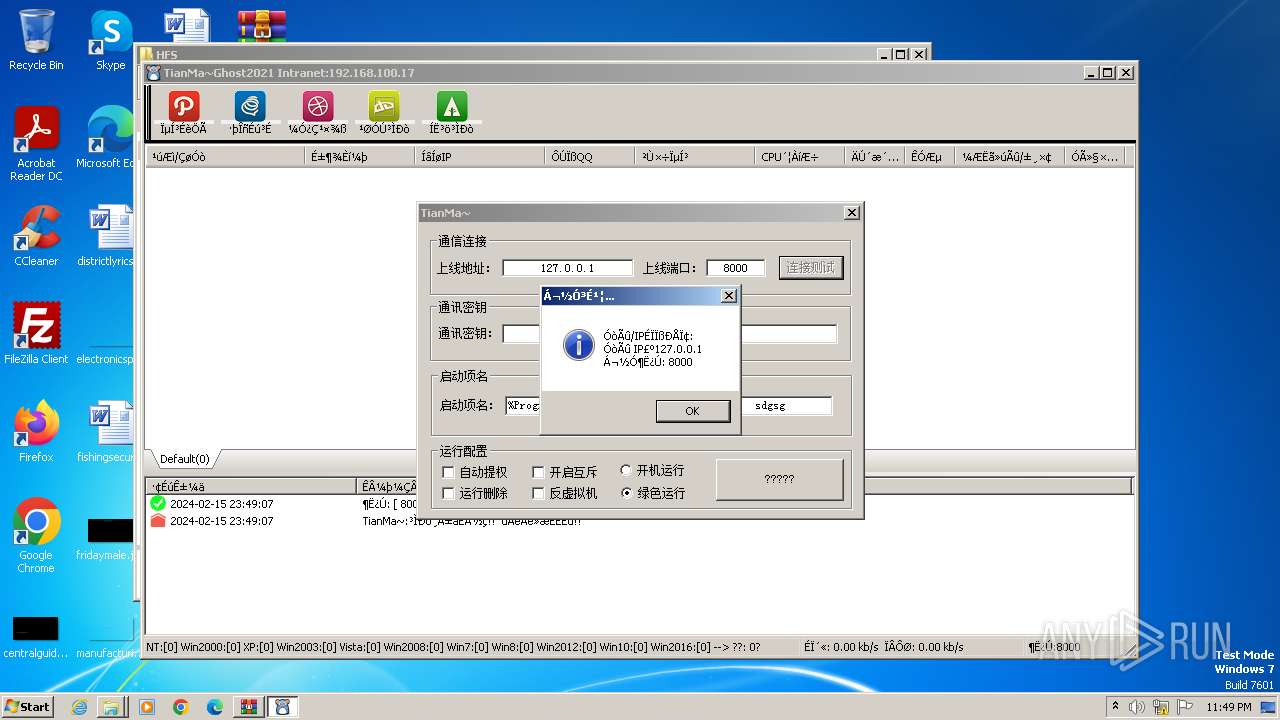Image resolution: width=1280 pixels, height=720 pixels.
Task: Click the column header ending in QQ
Action: [589, 157]
